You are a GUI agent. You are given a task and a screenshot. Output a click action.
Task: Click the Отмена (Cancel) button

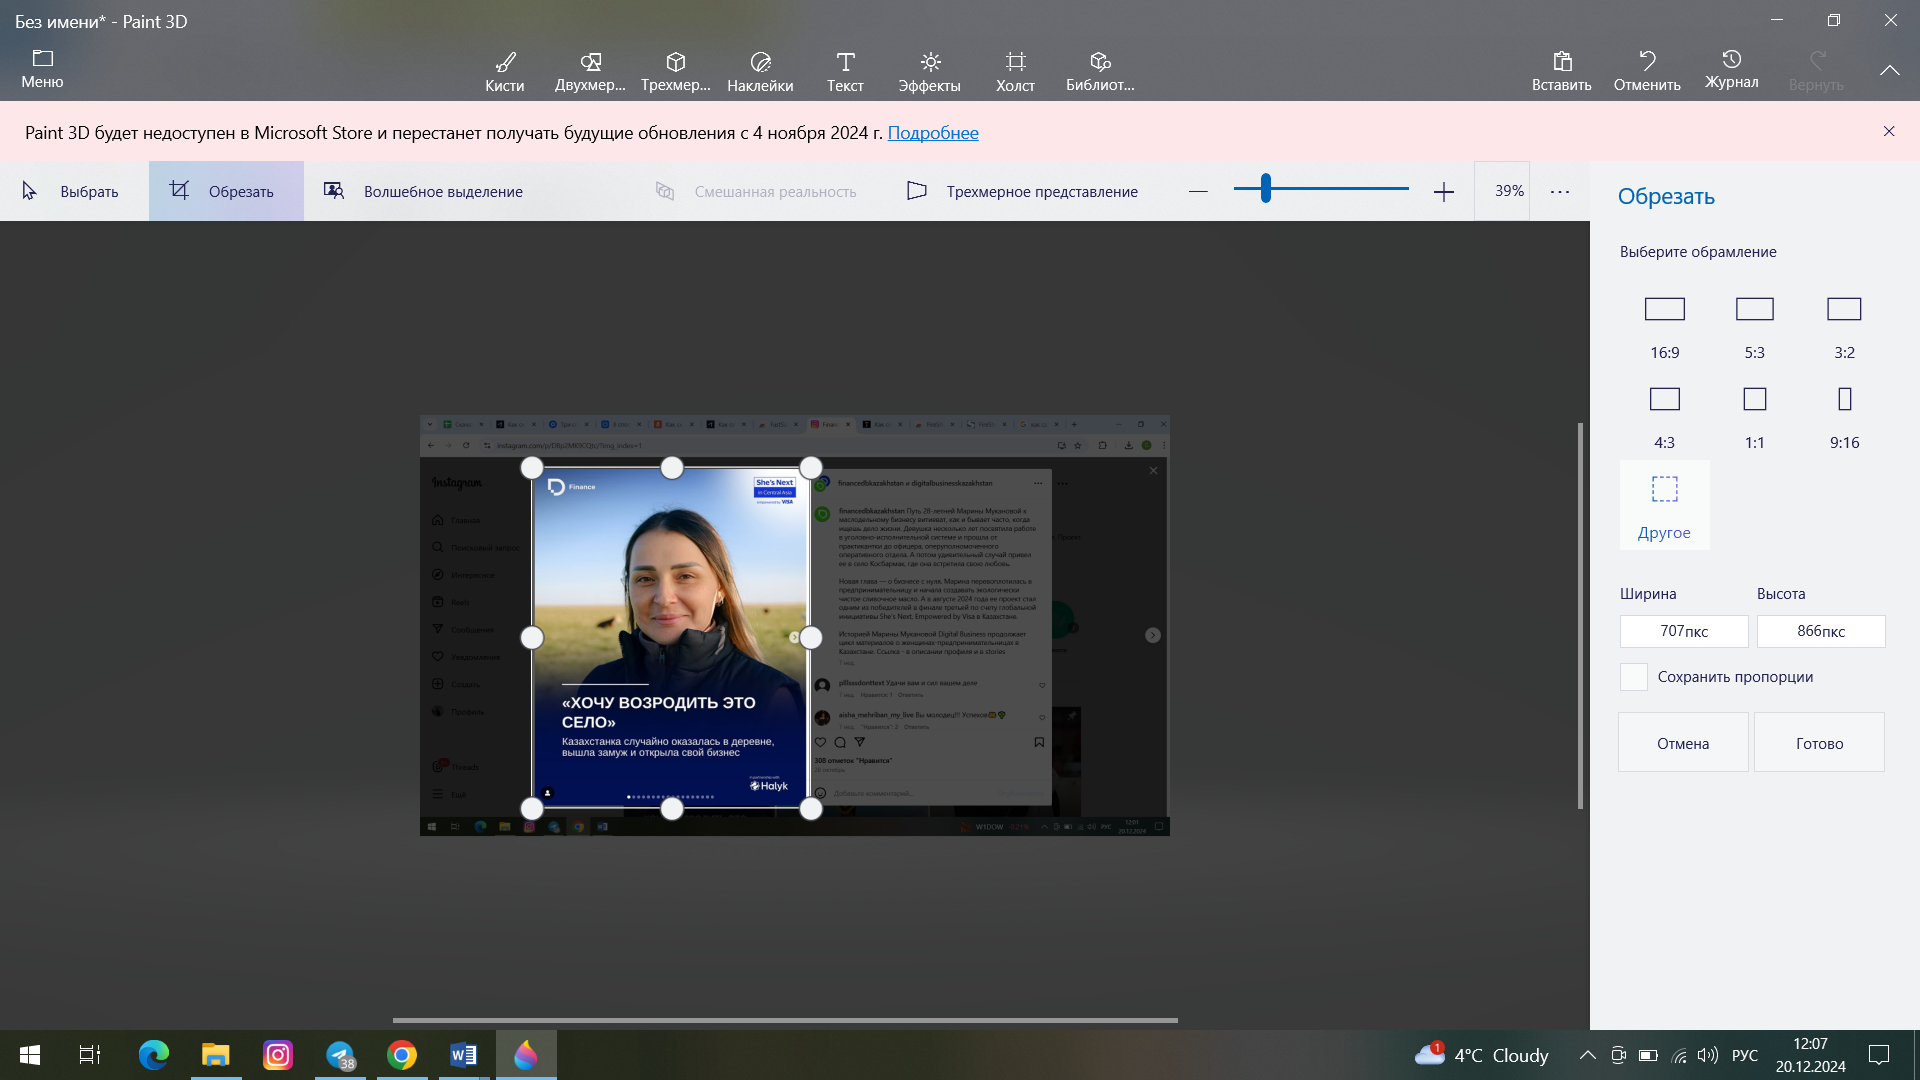1683,742
